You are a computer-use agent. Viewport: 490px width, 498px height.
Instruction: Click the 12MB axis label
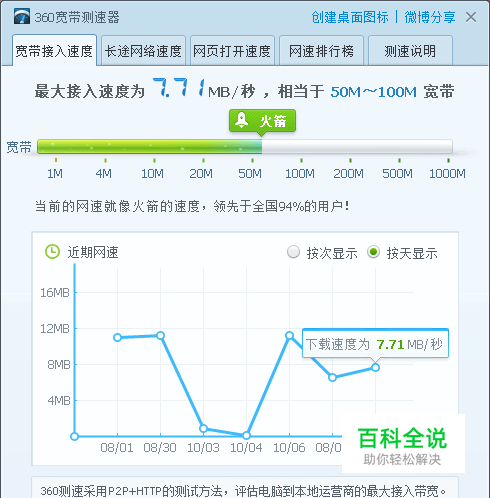point(55,329)
